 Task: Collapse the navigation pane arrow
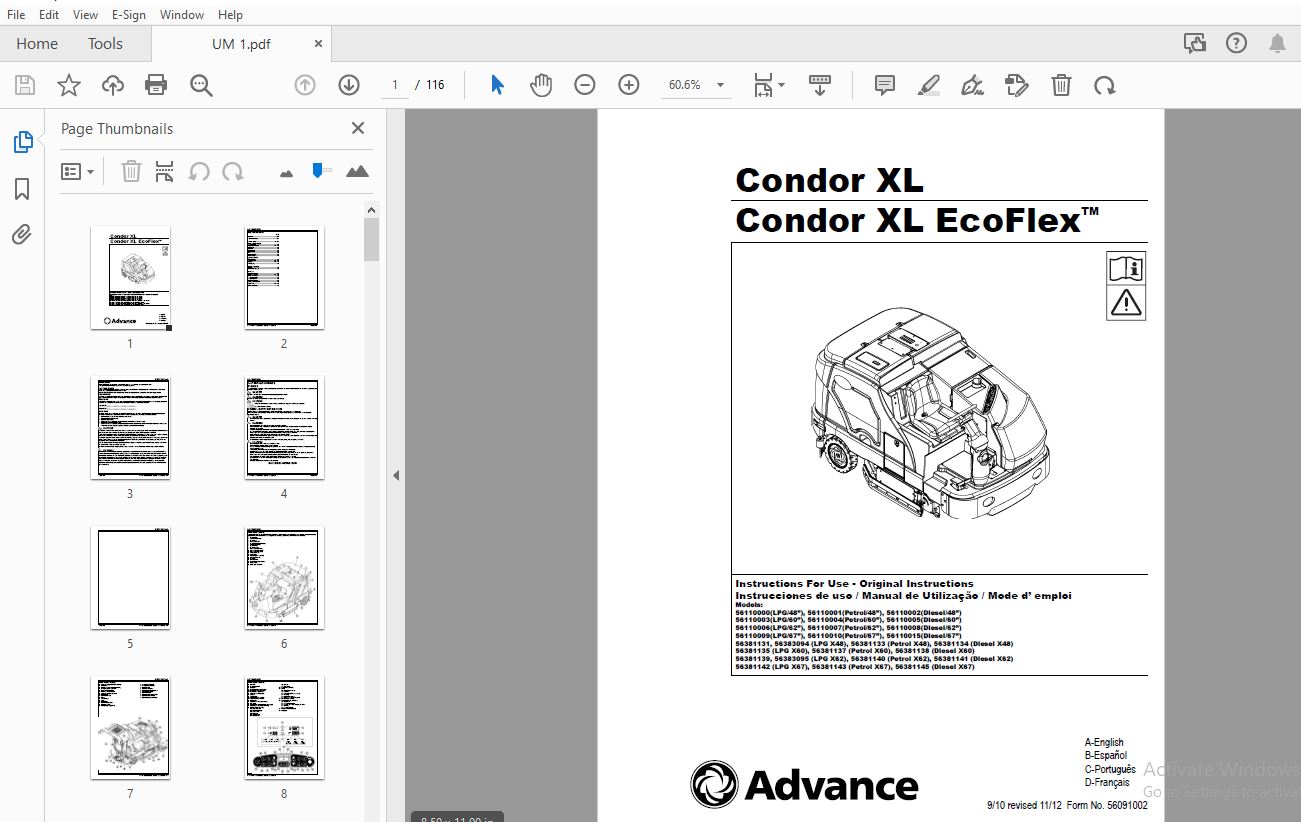pyautogui.click(x=396, y=476)
